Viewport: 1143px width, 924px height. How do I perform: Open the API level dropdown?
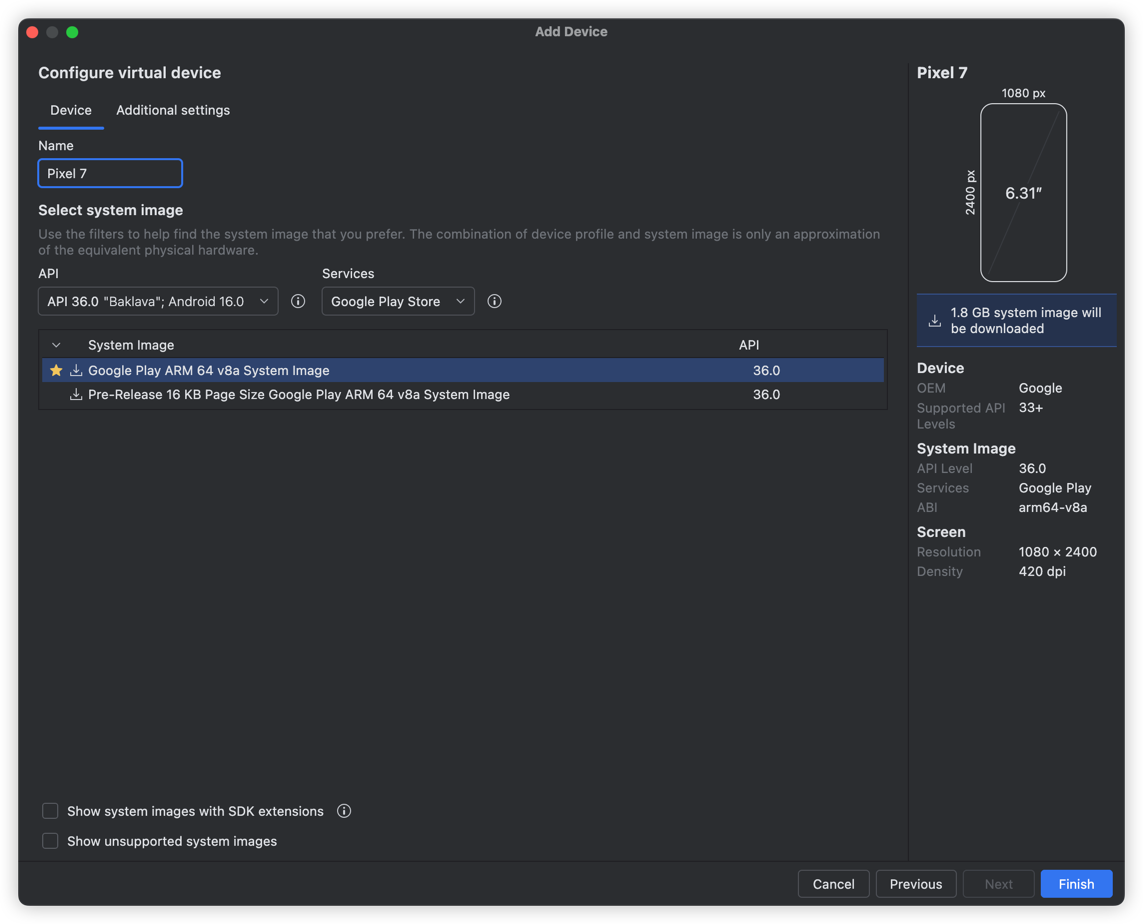(x=158, y=301)
